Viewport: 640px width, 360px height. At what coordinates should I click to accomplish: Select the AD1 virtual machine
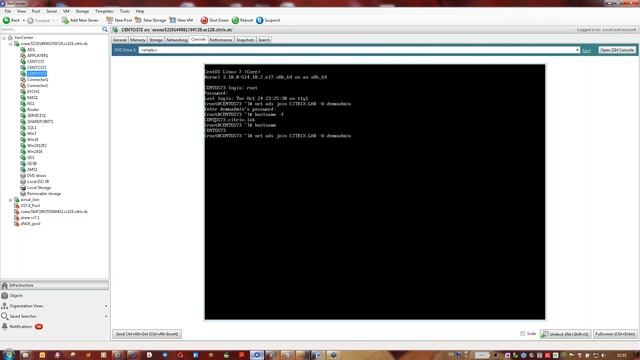tap(31, 49)
